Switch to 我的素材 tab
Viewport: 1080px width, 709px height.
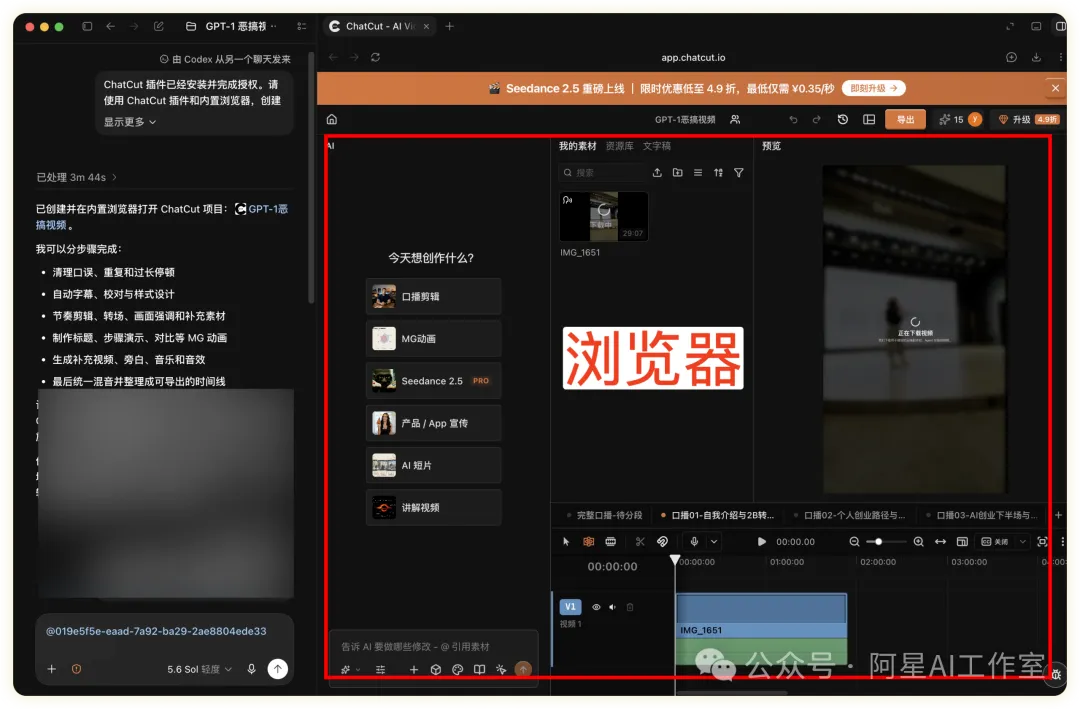pyautogui.click(x=577, y=146)
